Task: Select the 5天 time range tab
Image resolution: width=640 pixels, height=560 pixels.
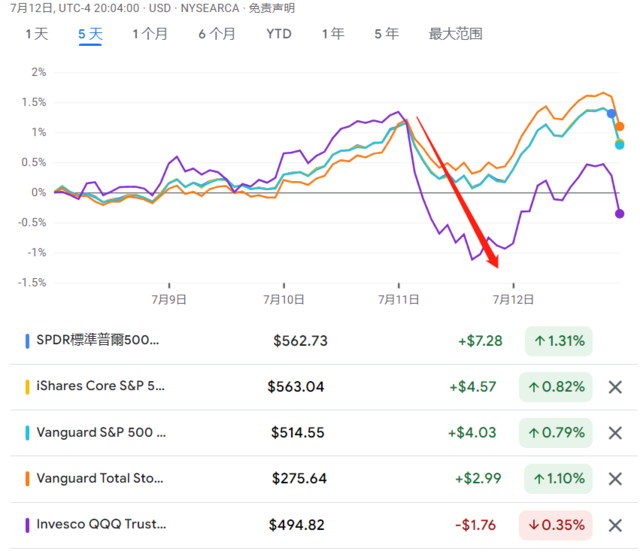Action: click(90, 34)
